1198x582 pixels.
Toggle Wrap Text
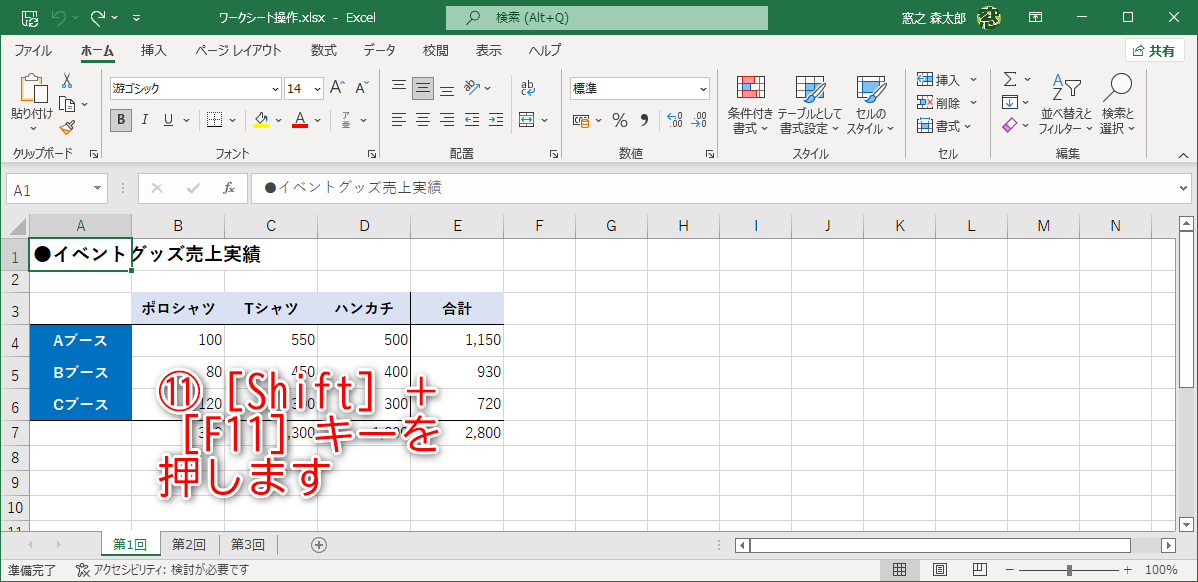pos(527,89)
